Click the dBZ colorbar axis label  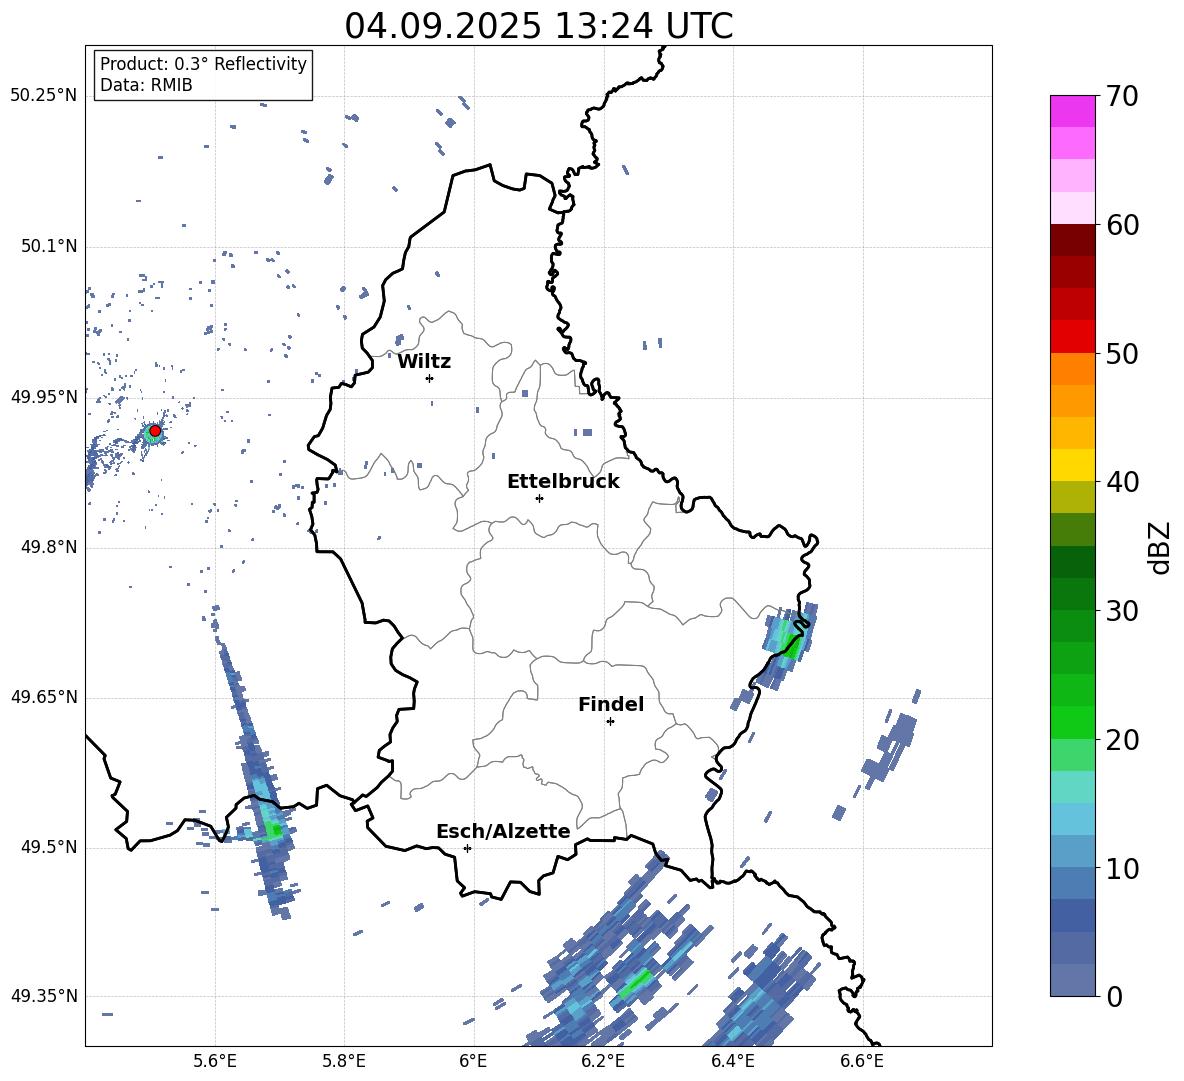[1161, 547]
